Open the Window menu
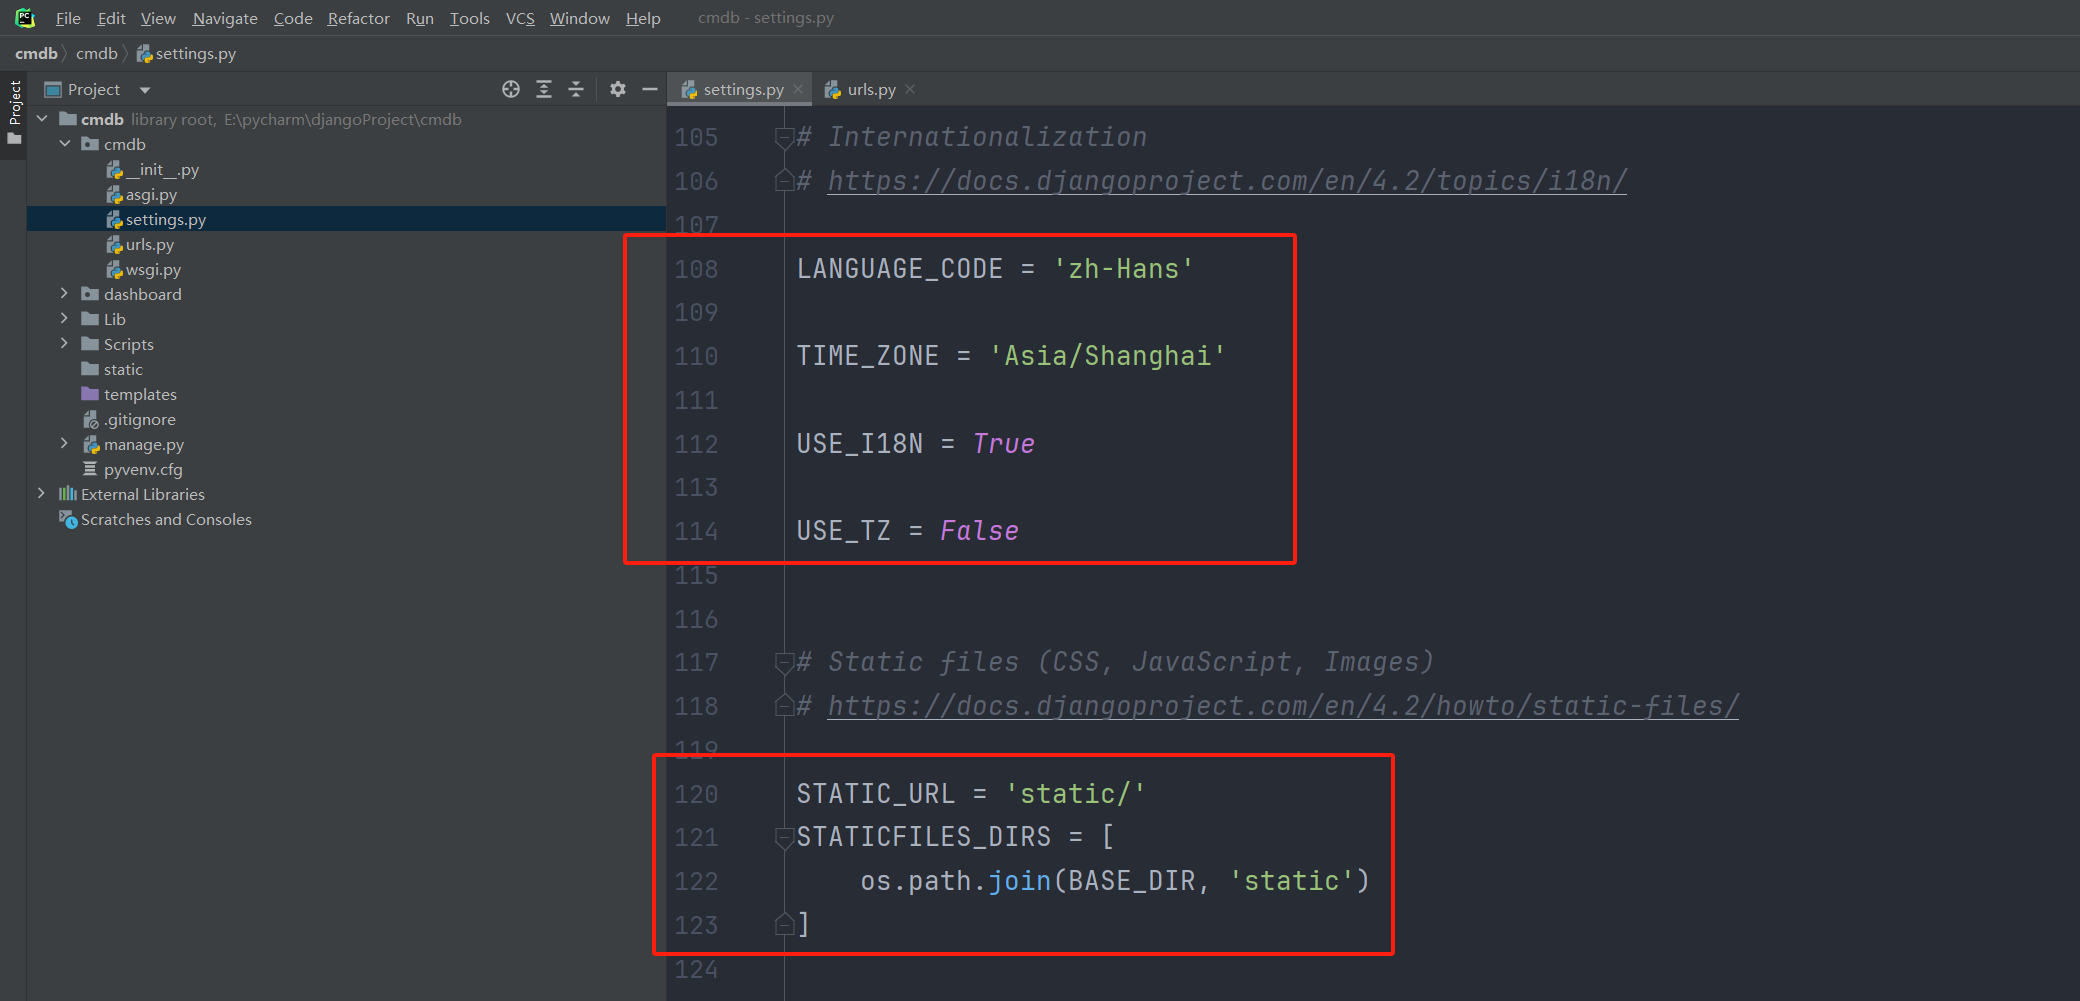This screenshot has height=1001, width=2080. click(579, 18)
